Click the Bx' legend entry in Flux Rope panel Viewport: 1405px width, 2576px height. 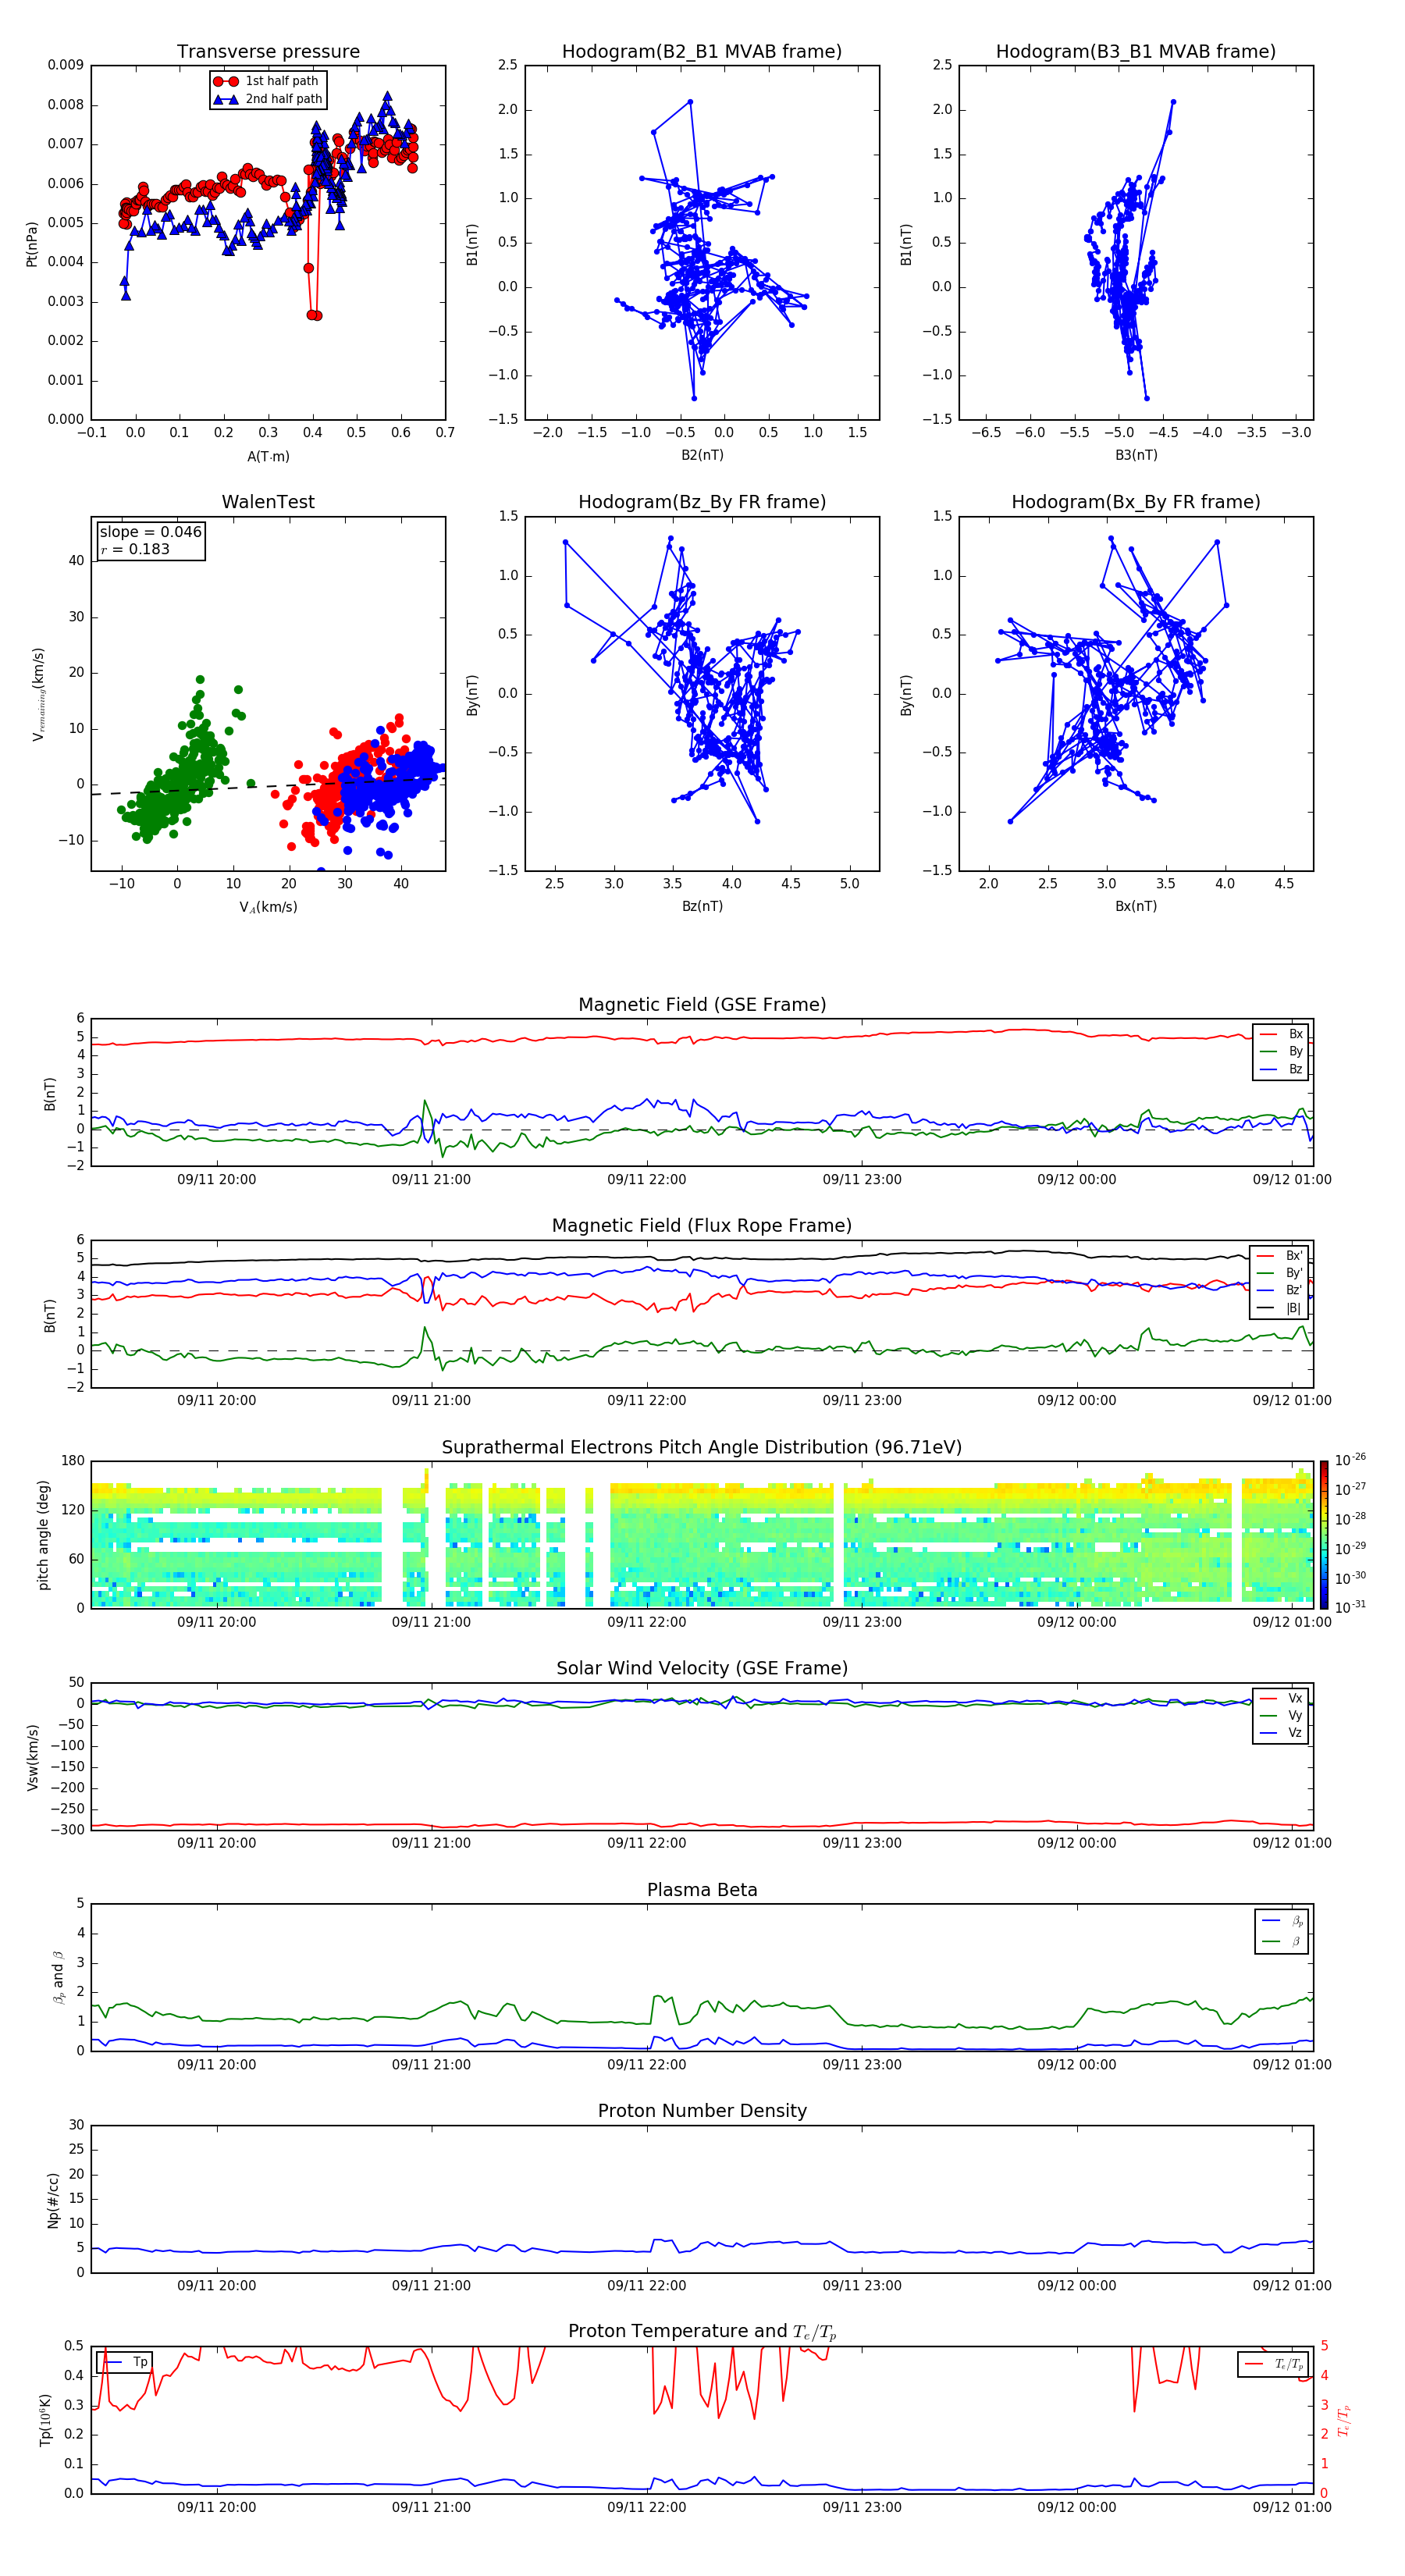tap(1281, 1256)
